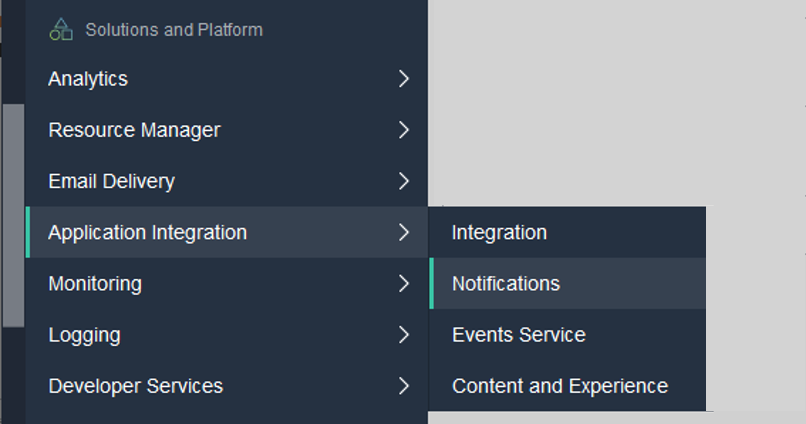The height and width of the screenshot is (424, 806).
Task: Select Resource Manager in the menu
Action: click(134, 130)
